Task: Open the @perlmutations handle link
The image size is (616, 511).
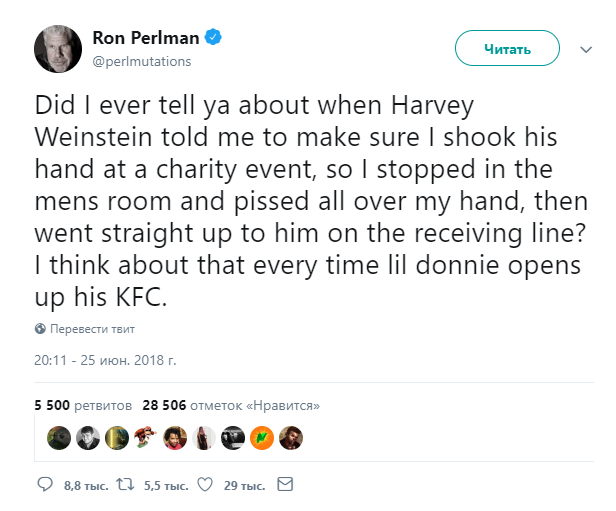Action: (x=142, y=61)
